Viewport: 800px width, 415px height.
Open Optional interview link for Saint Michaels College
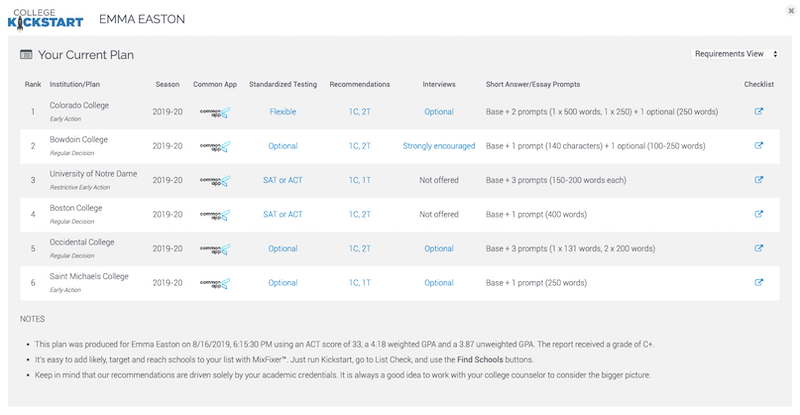pyautogui.click(x=439, y=283)
